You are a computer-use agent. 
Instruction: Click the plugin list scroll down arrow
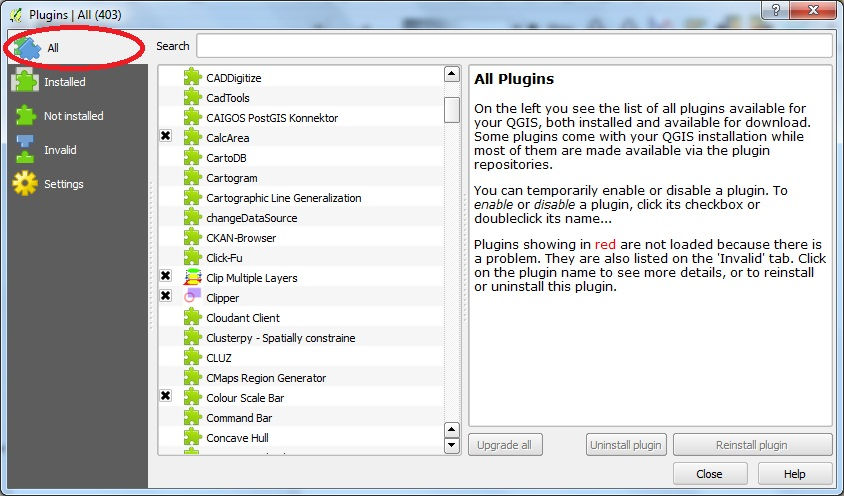click(x=452, y=445)
